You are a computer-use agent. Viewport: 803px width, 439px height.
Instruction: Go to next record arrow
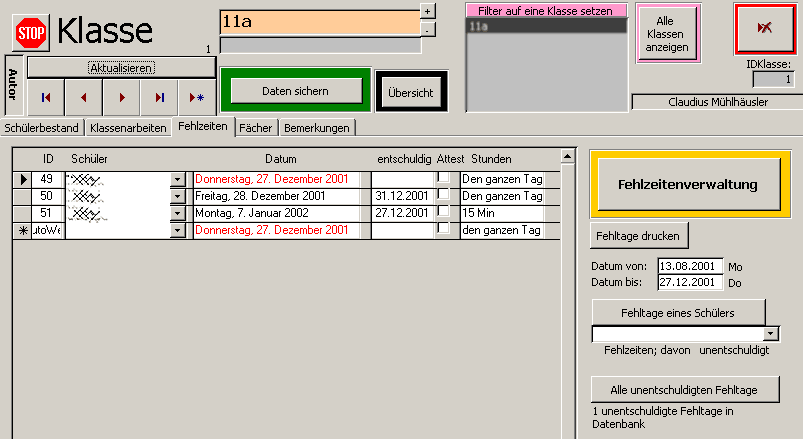[x=121, y=98]
